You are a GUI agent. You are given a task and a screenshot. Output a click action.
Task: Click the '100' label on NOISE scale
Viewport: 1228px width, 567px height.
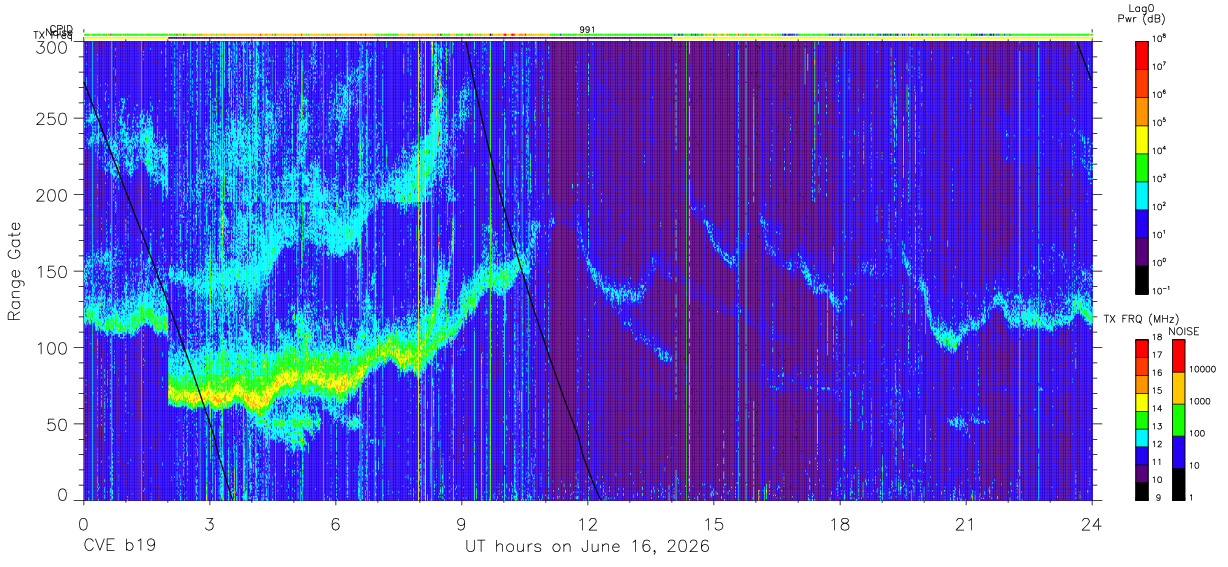[1198, 433]
